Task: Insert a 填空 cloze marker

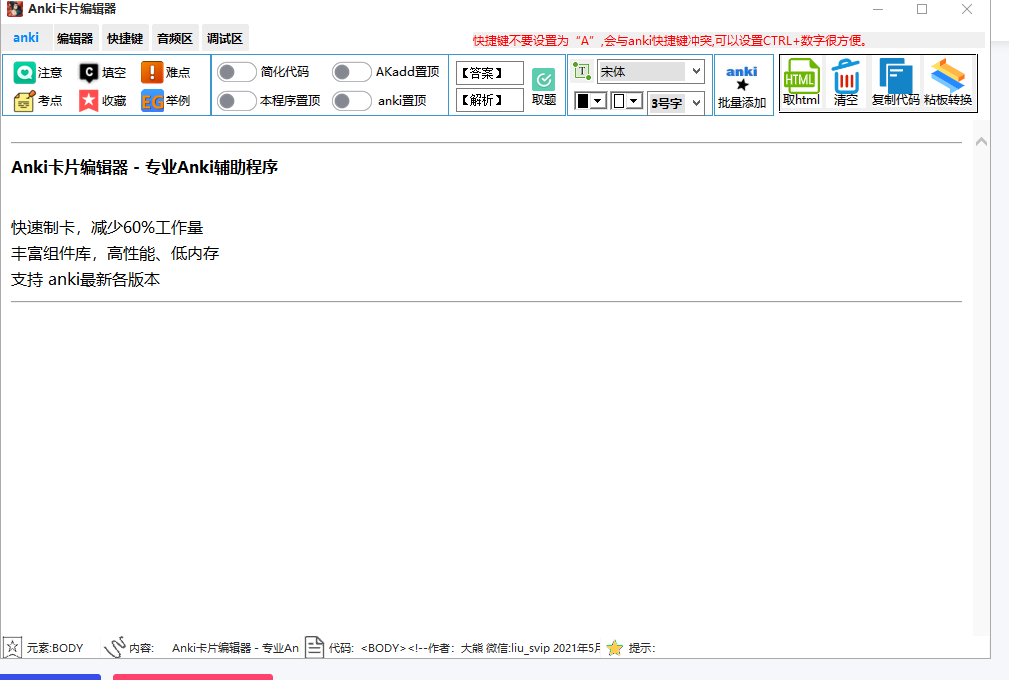Action: tap(102, 73)
